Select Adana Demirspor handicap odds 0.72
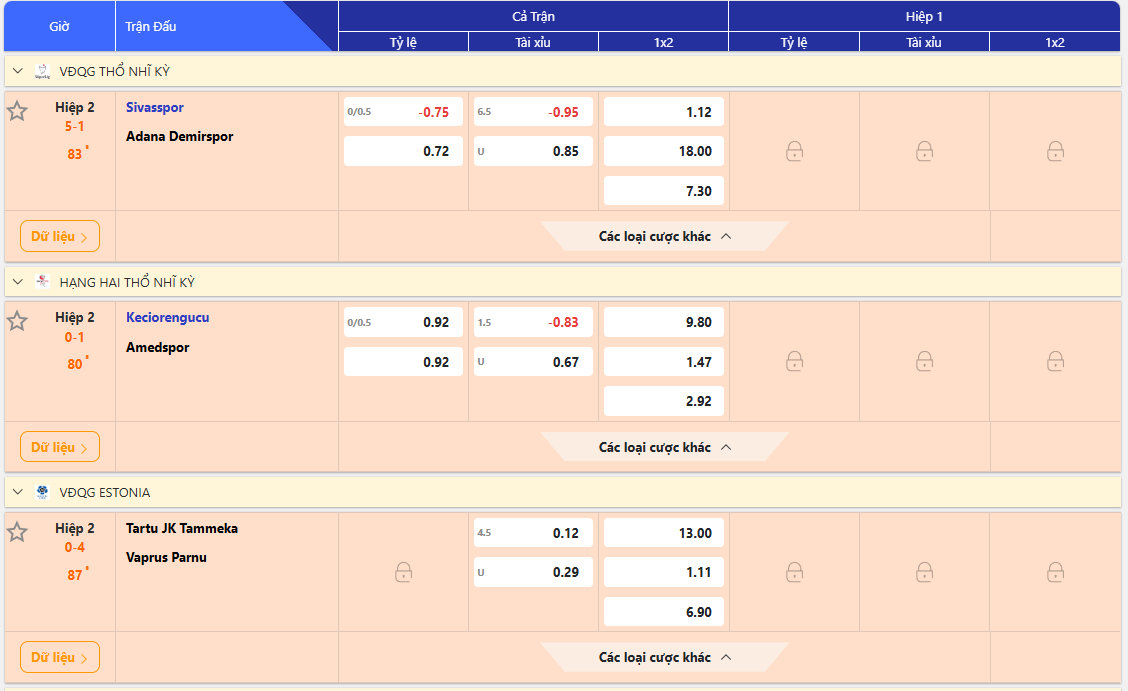 (x=403, y=151)
